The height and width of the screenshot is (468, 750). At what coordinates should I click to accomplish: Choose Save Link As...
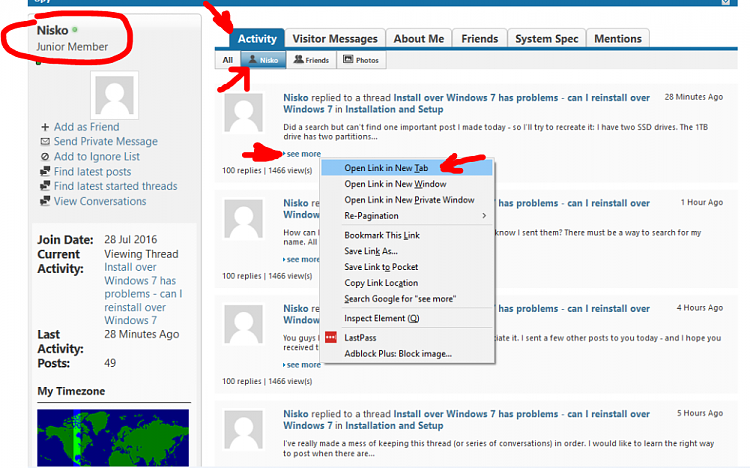(407, 251)
